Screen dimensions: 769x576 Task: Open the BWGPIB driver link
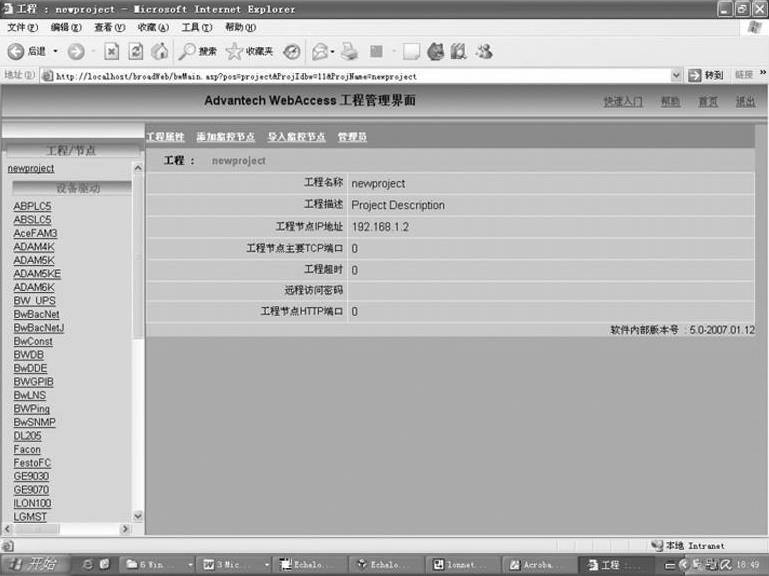33,382
